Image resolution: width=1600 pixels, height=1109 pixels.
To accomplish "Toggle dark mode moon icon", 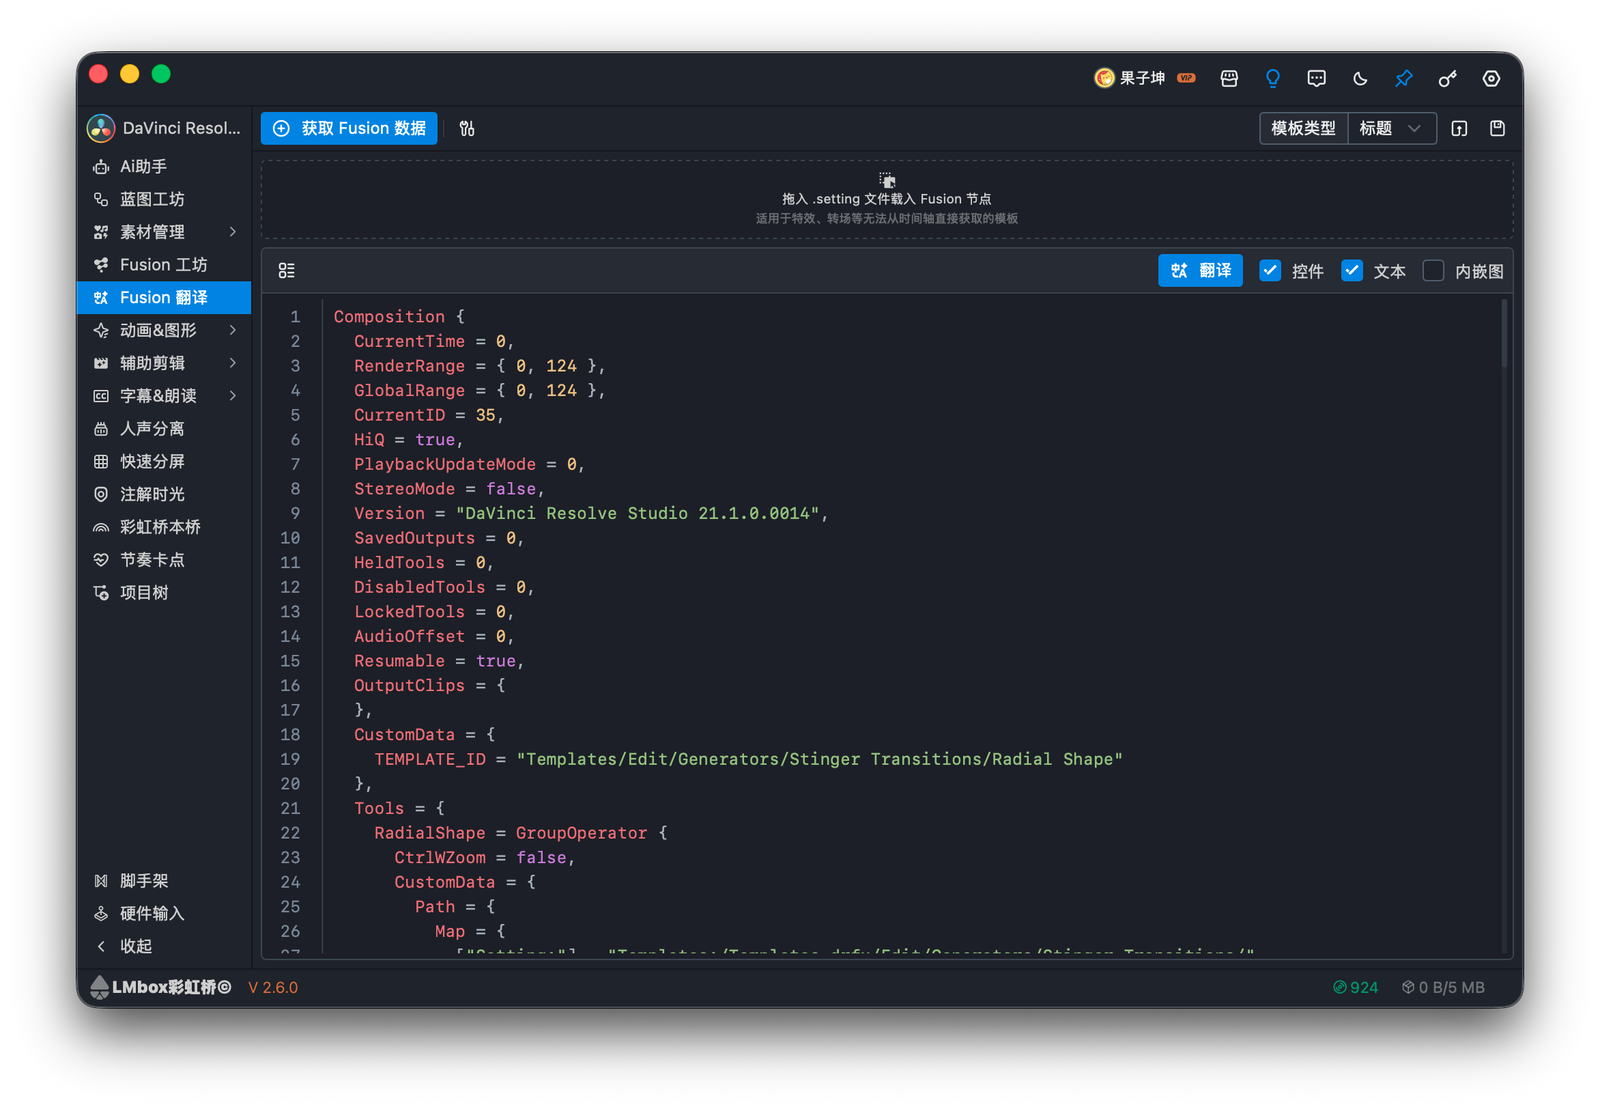I will (1360, 78).
